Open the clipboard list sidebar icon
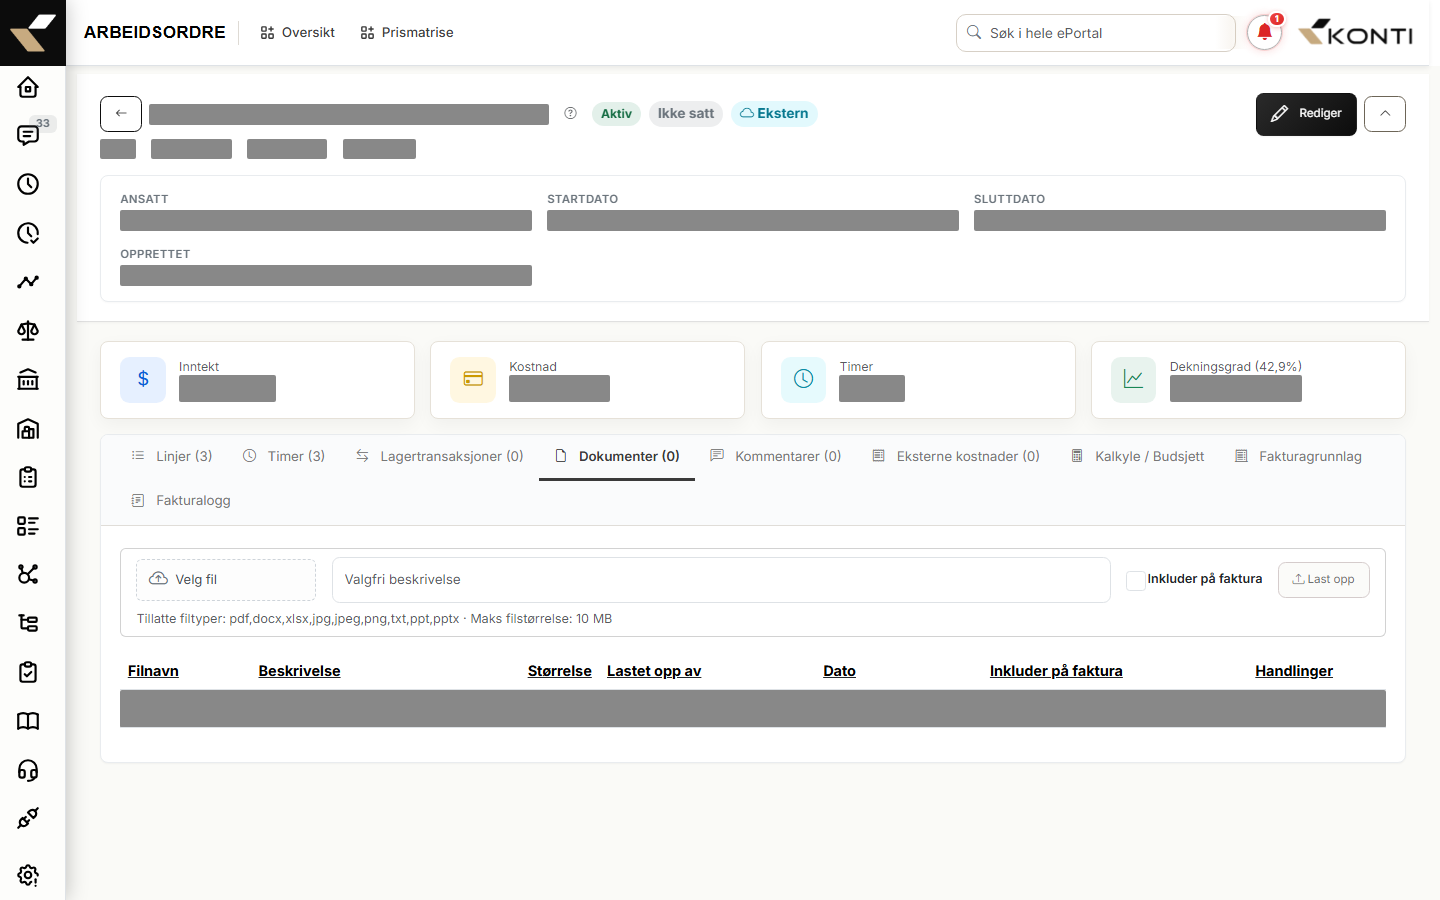Screen dimensions: 1440x900 click(28, 477)
